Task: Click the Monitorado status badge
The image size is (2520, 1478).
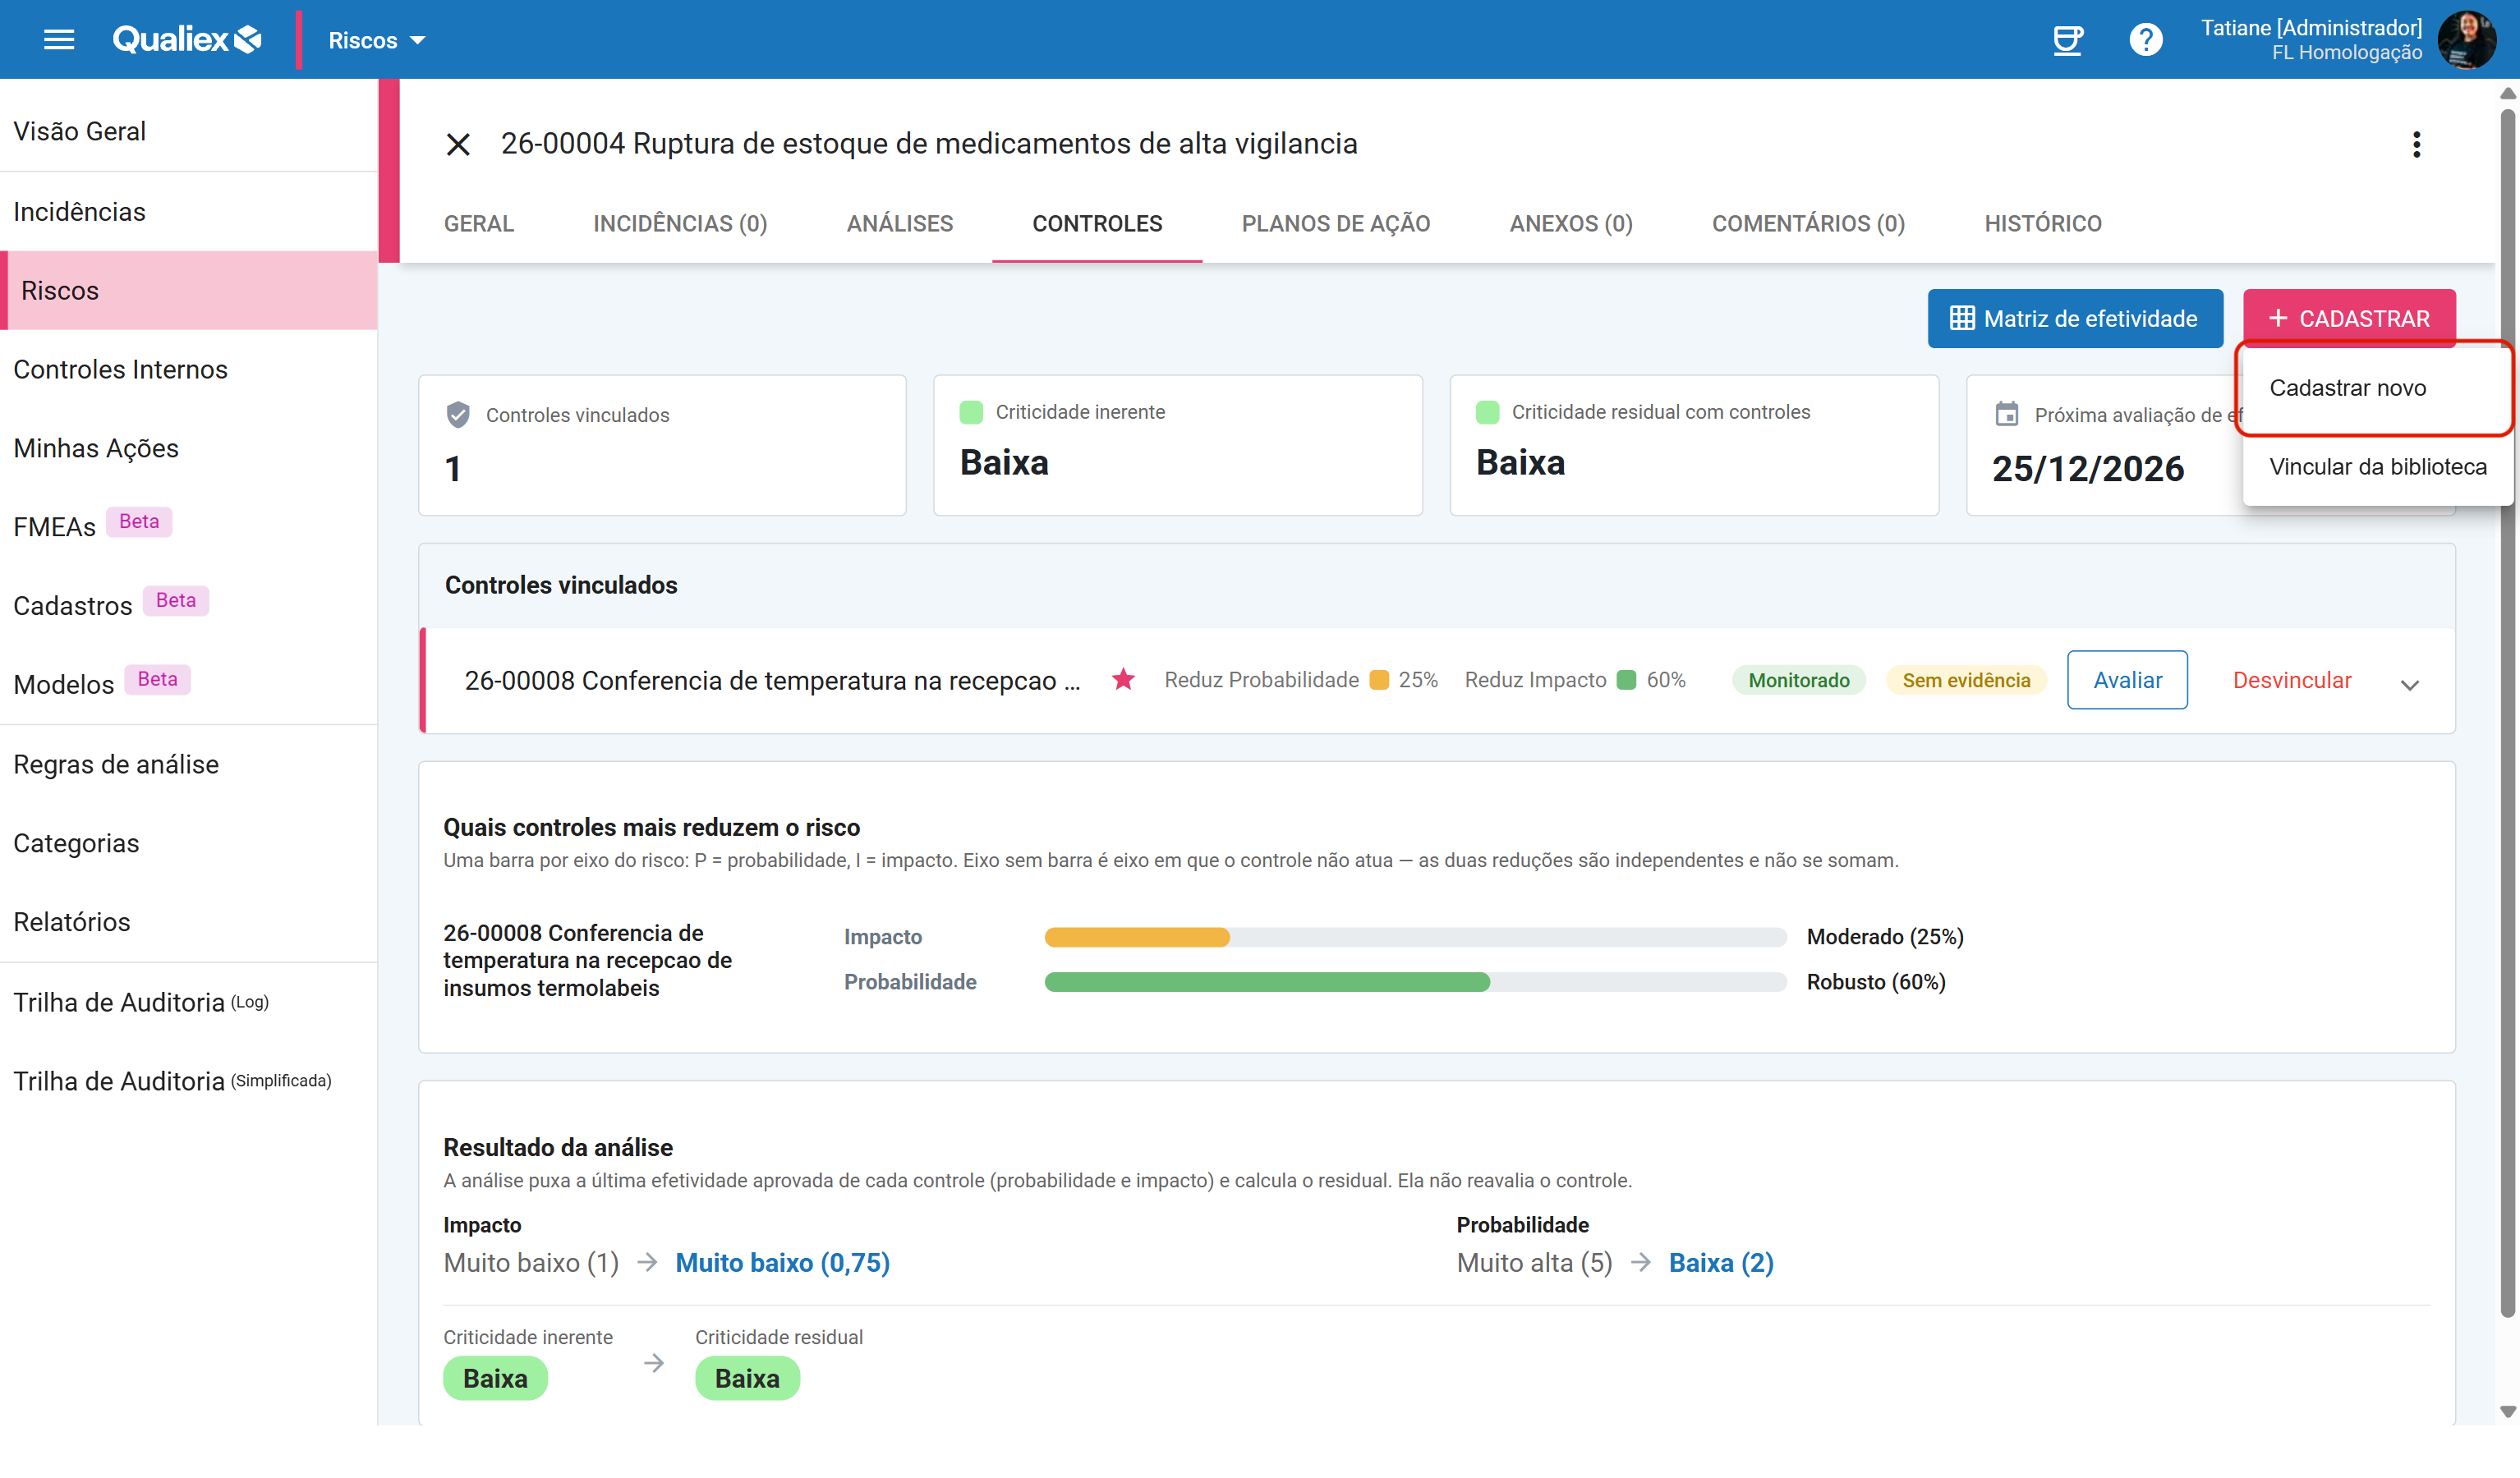Action: tap(1797, 681)
